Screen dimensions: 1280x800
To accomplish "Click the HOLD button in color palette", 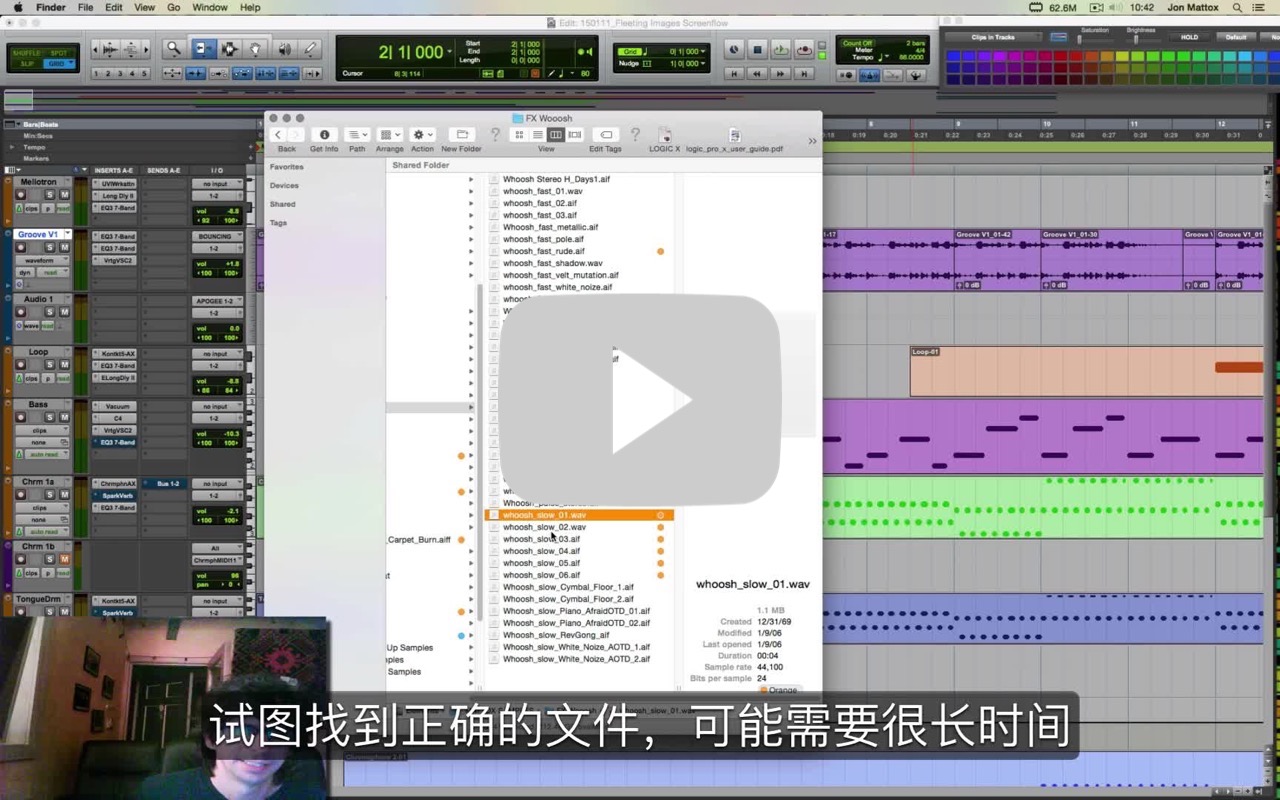I will coord(1189,37).
